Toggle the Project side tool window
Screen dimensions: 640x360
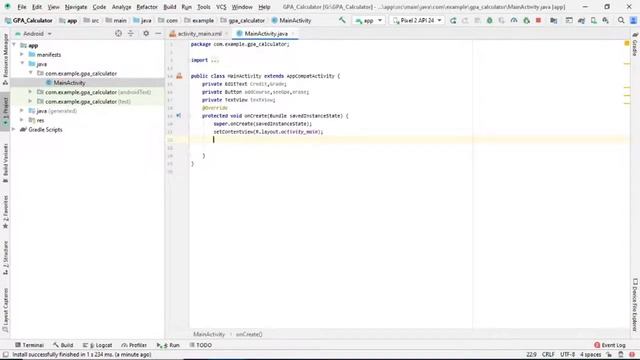point(5,111)
